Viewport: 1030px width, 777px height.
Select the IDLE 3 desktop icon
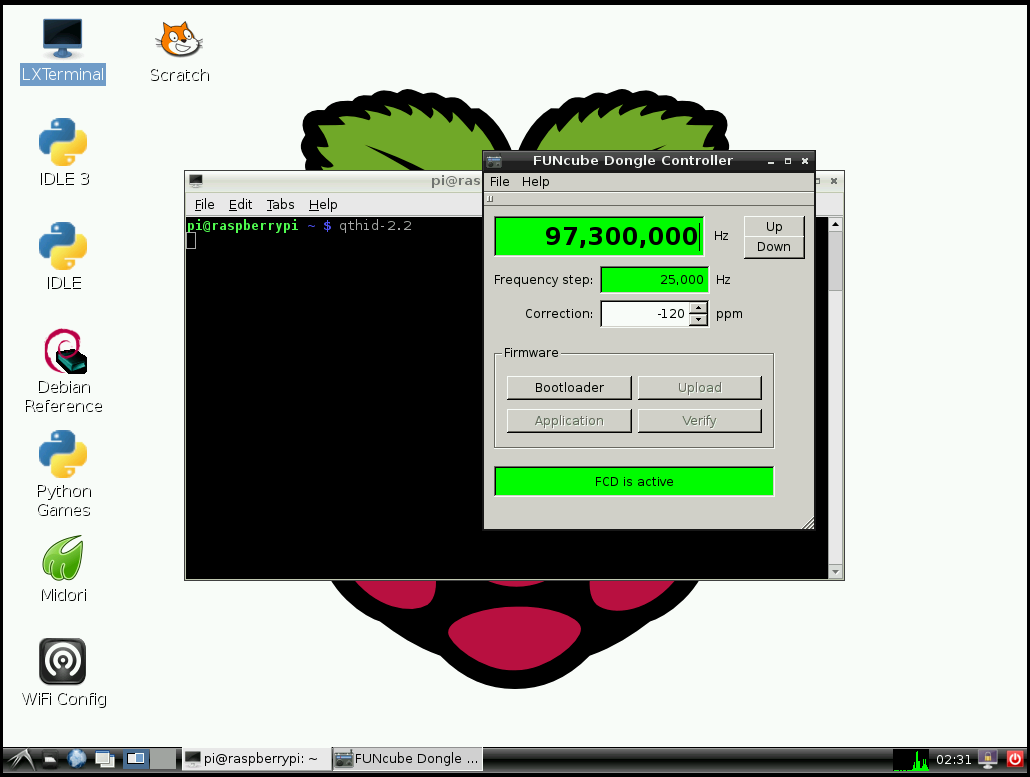(63, 152)
